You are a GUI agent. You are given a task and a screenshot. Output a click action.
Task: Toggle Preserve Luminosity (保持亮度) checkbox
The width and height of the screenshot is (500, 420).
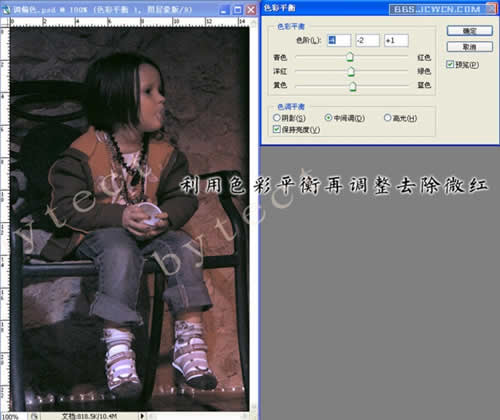coord(276,129)
